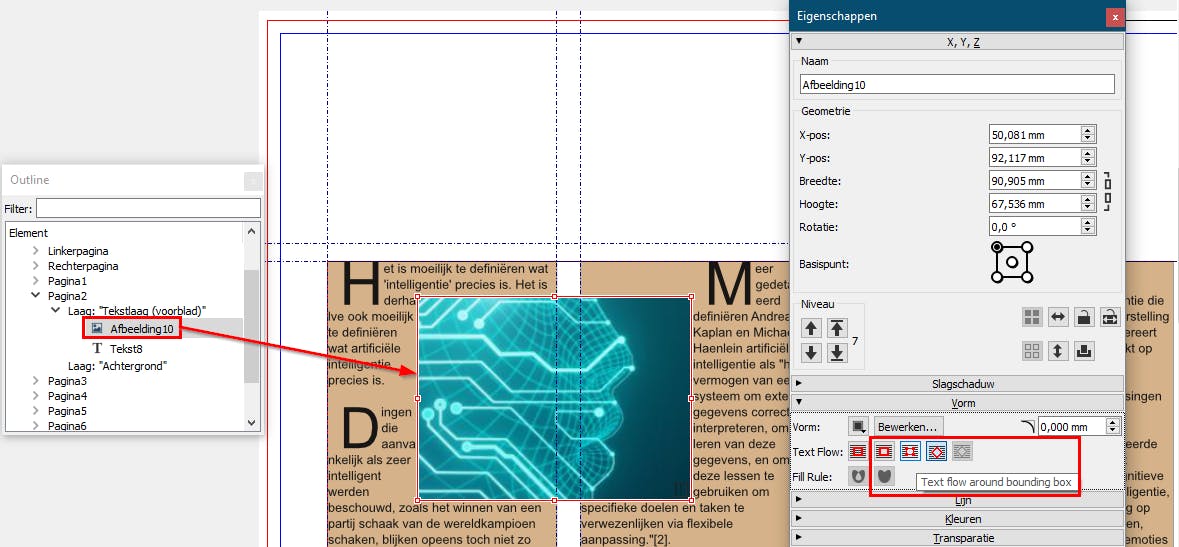Screen dimensions: 1179x547
Task: Flip the image horizontally
Action: pos(1058,318)
